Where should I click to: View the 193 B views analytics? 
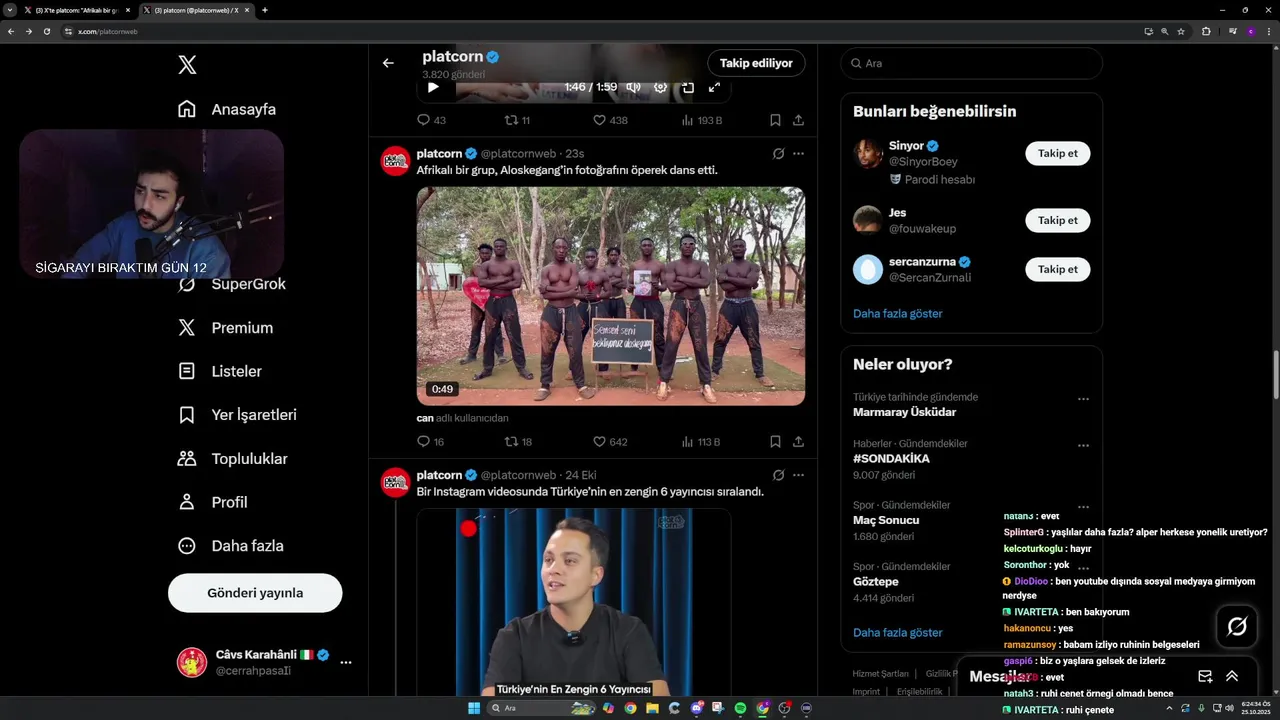(x=701, y=120)
